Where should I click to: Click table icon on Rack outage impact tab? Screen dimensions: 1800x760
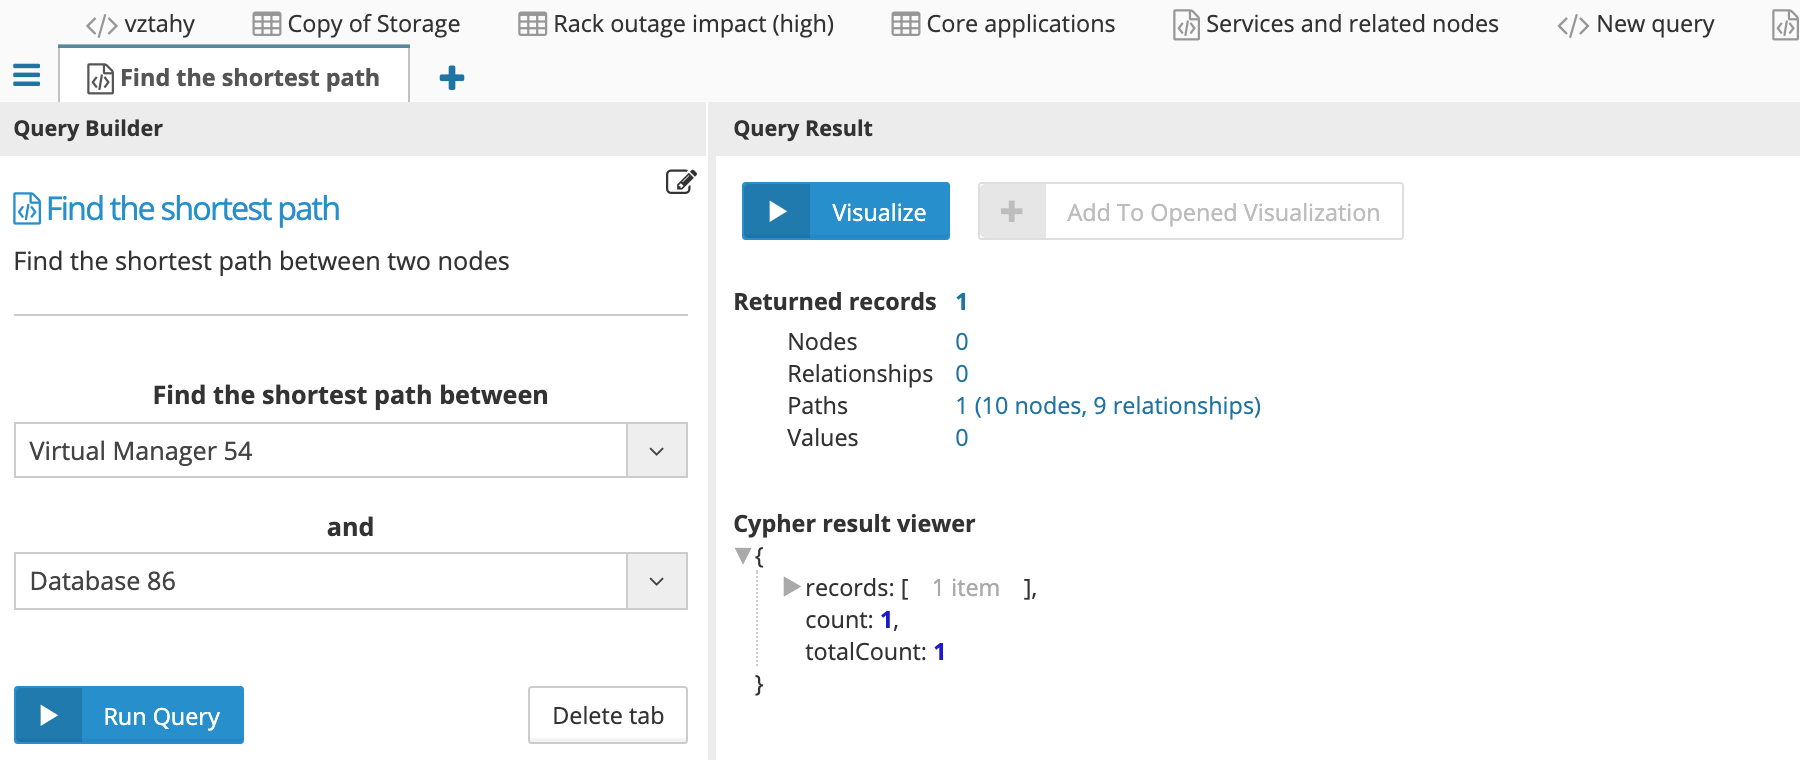(x=533, y=24)
